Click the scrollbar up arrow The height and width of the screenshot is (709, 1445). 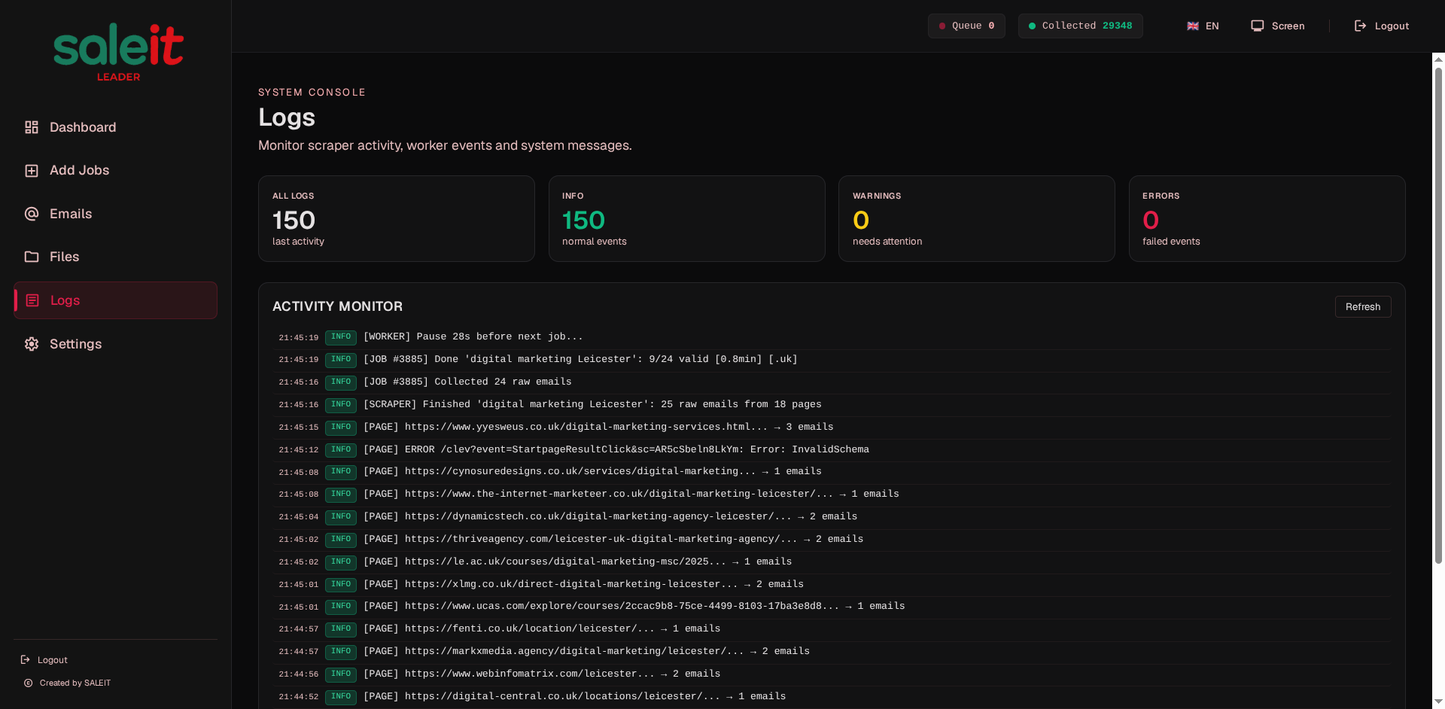pyautogui.click(x=1439, y=59)
